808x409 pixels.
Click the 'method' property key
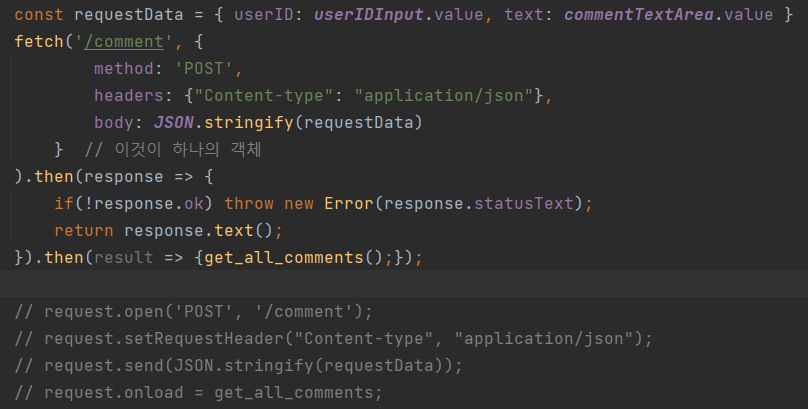tap(124, 69)
